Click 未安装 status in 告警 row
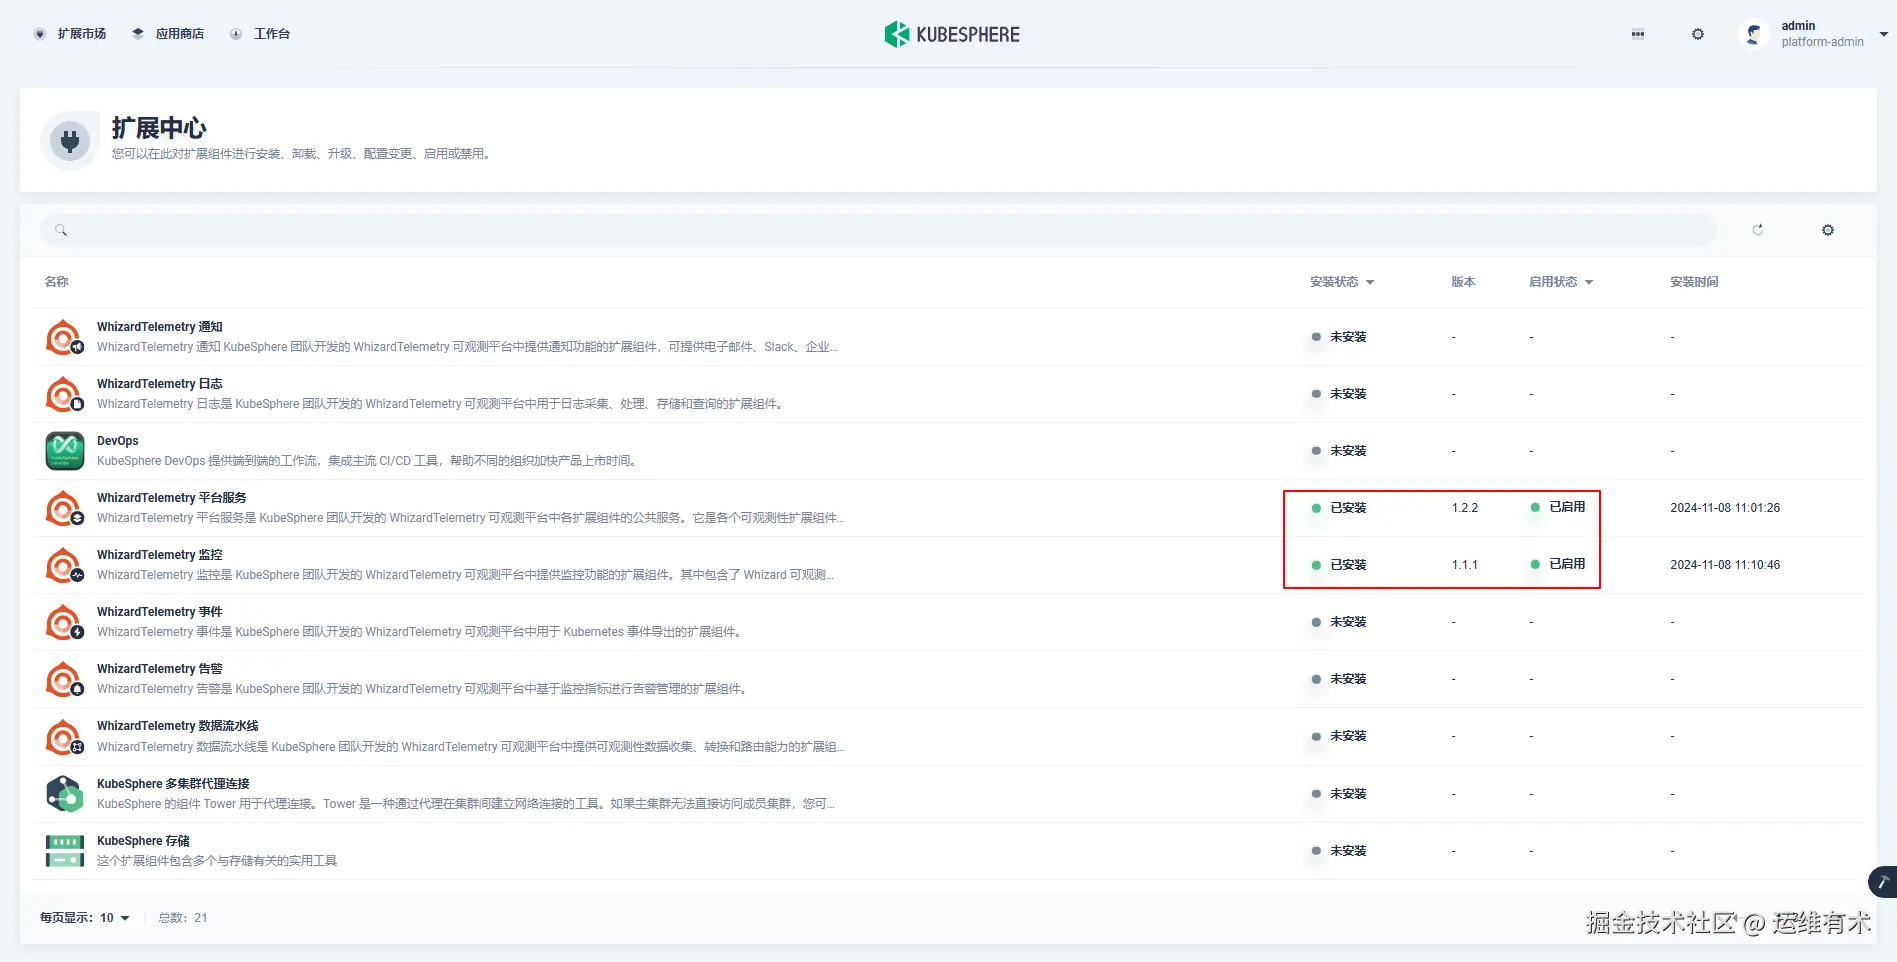The width and height of the screenshot is (1897, 962). [1339, 679]
